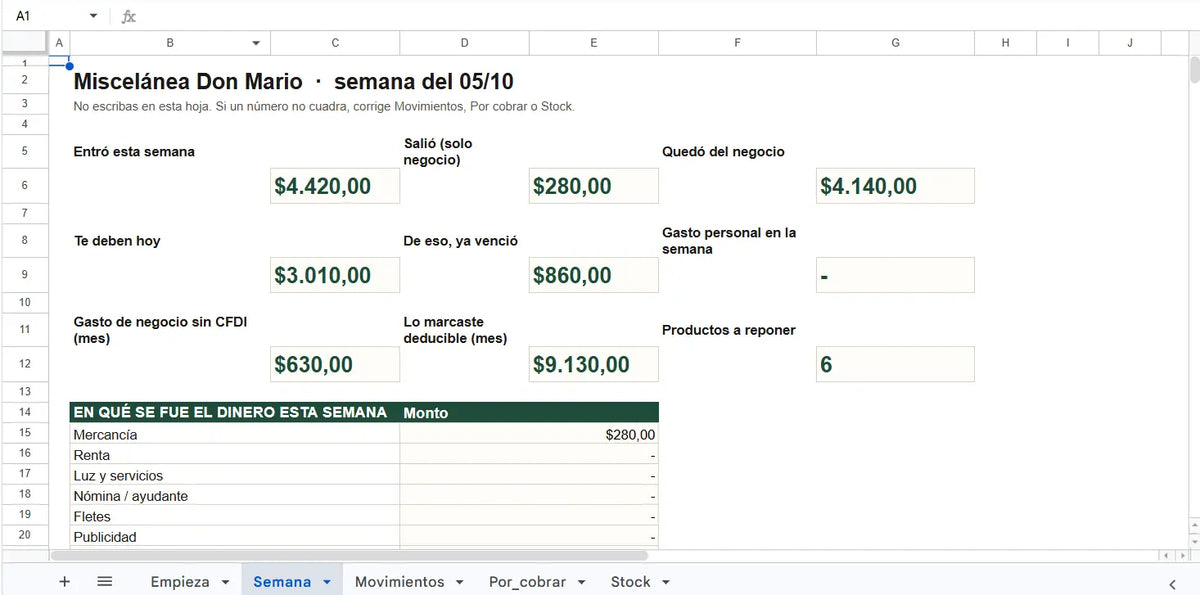Click 'Gasto personal en la semana' label

coord(729,241)
